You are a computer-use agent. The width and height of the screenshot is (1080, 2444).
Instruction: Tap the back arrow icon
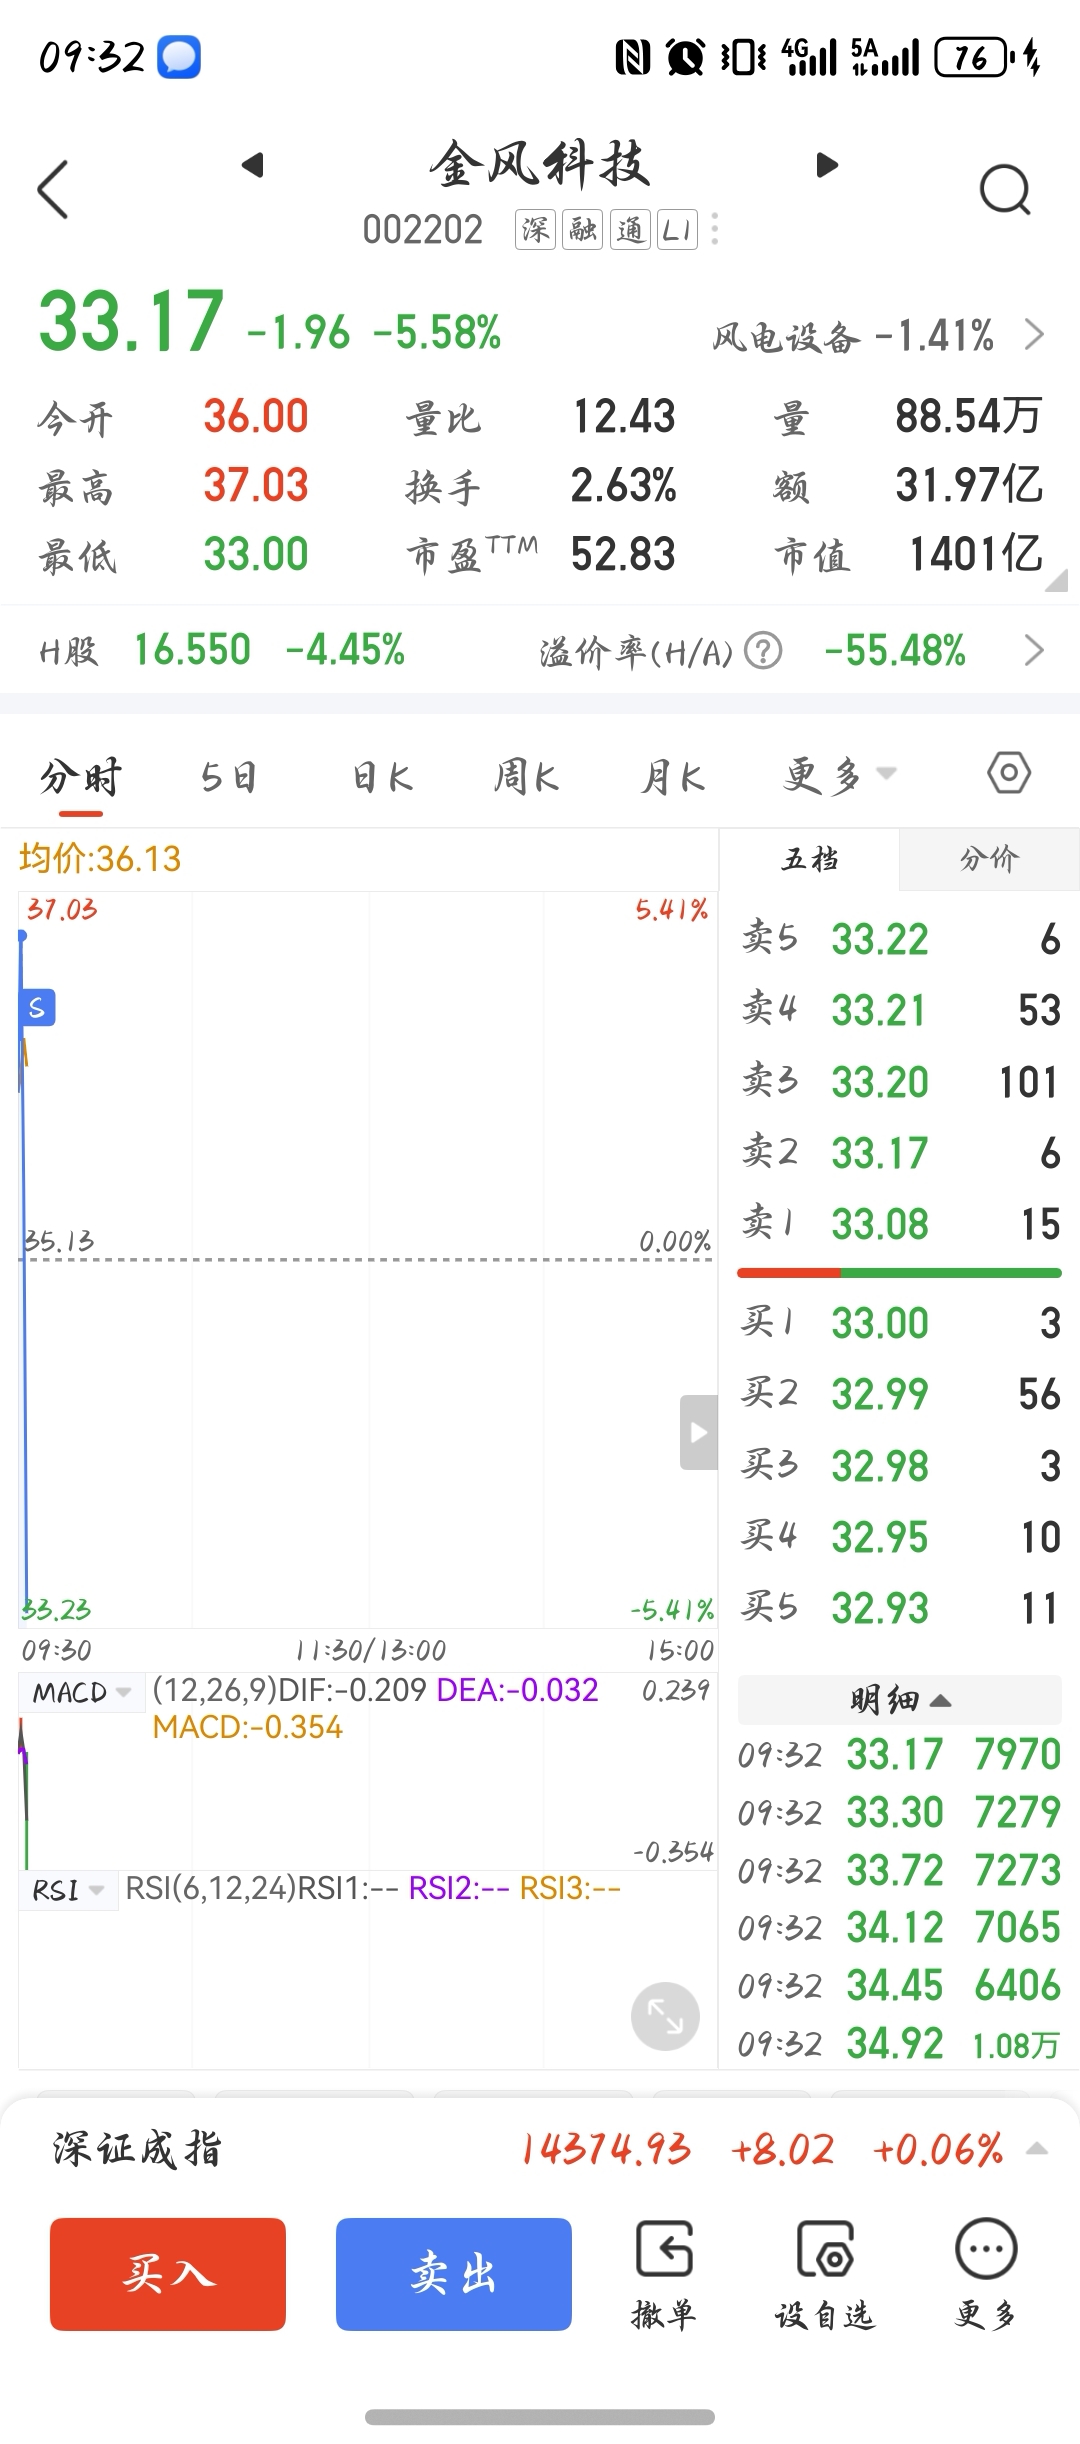(x=53, y=189)
